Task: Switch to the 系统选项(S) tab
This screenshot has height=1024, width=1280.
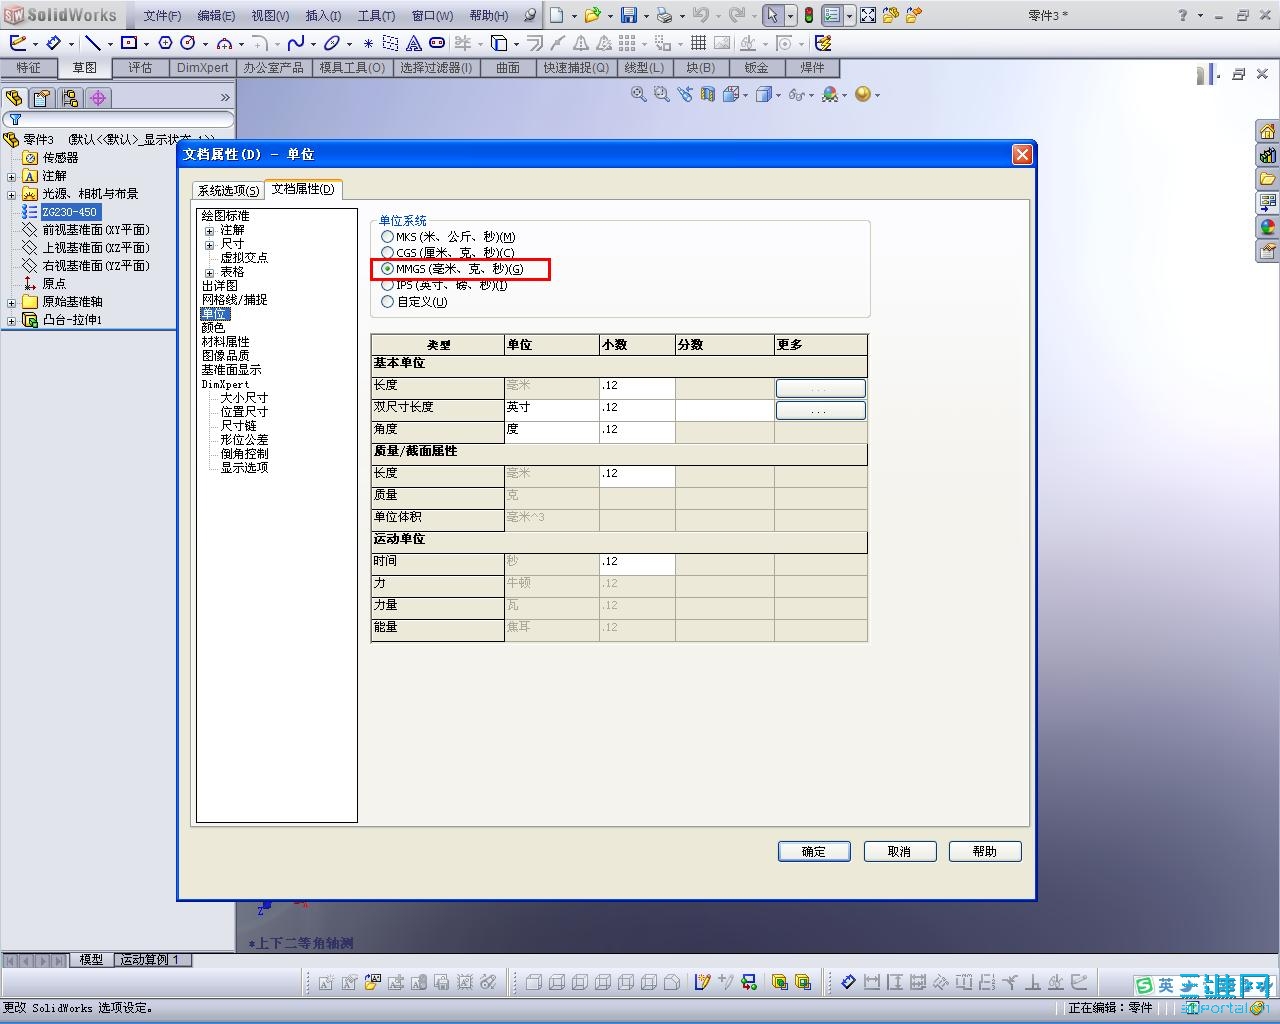Action: (x=228, y=190)
